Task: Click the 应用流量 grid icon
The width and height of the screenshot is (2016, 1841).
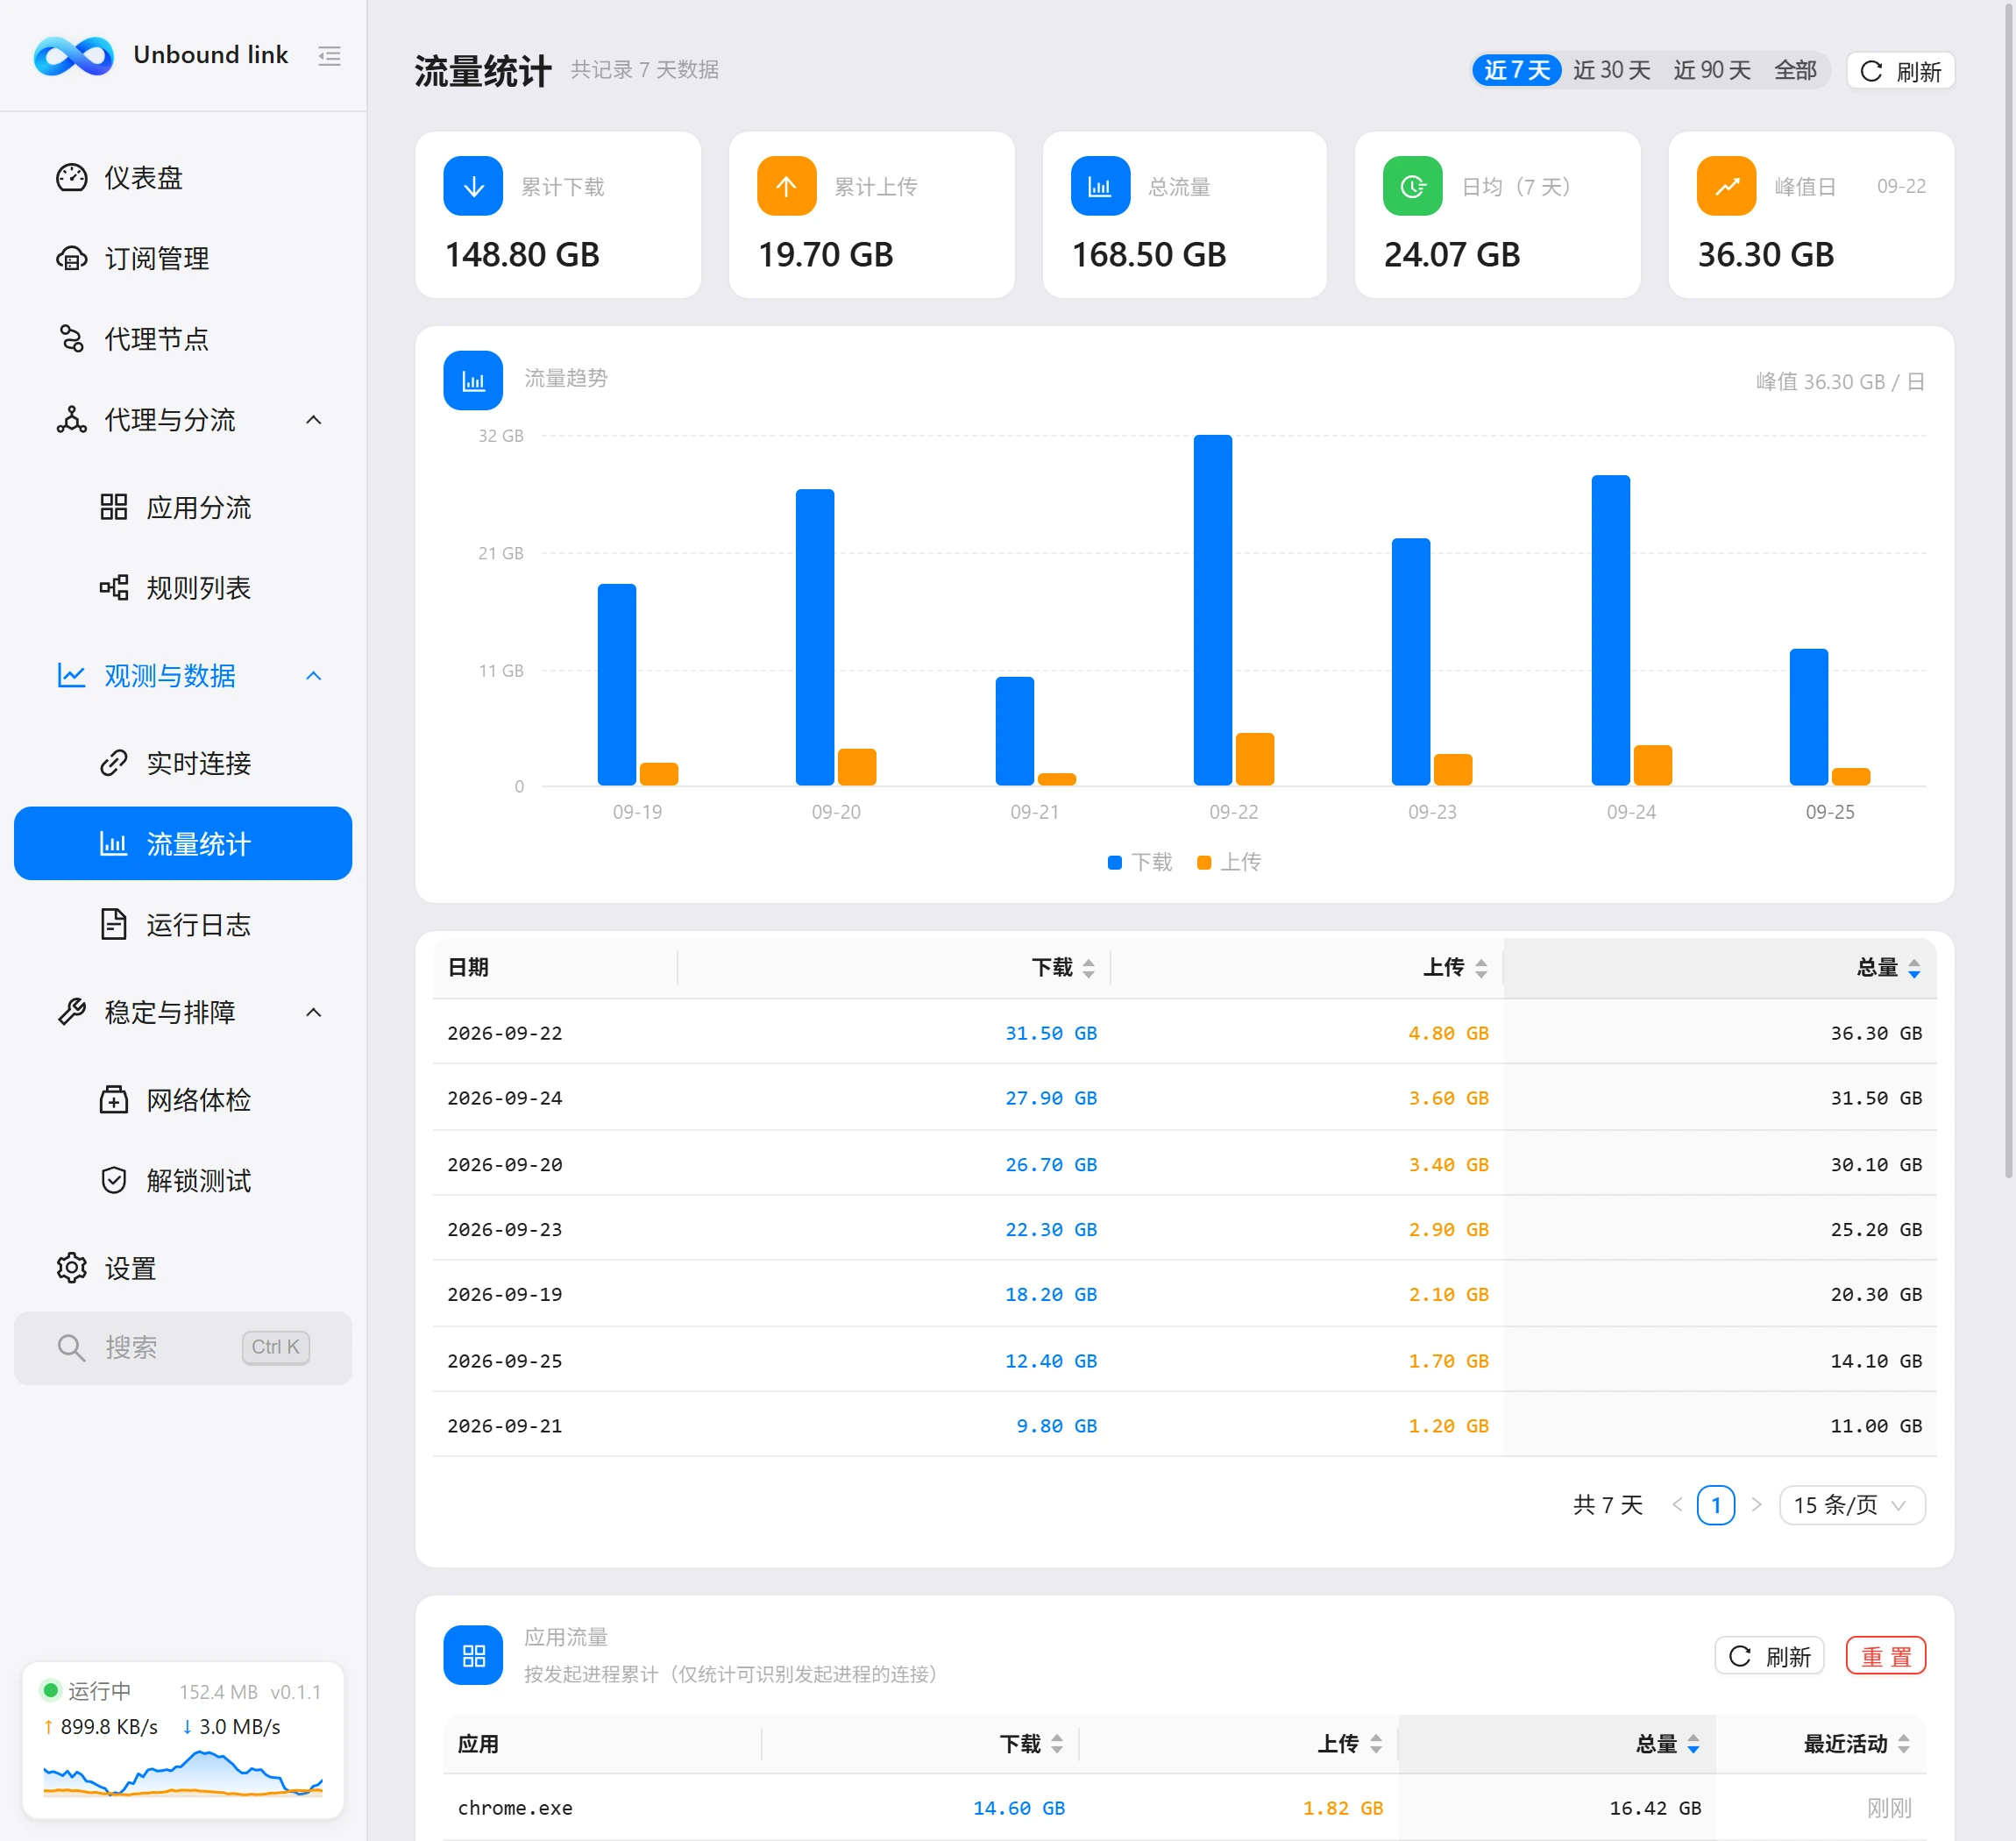Action: point(473,1656)
